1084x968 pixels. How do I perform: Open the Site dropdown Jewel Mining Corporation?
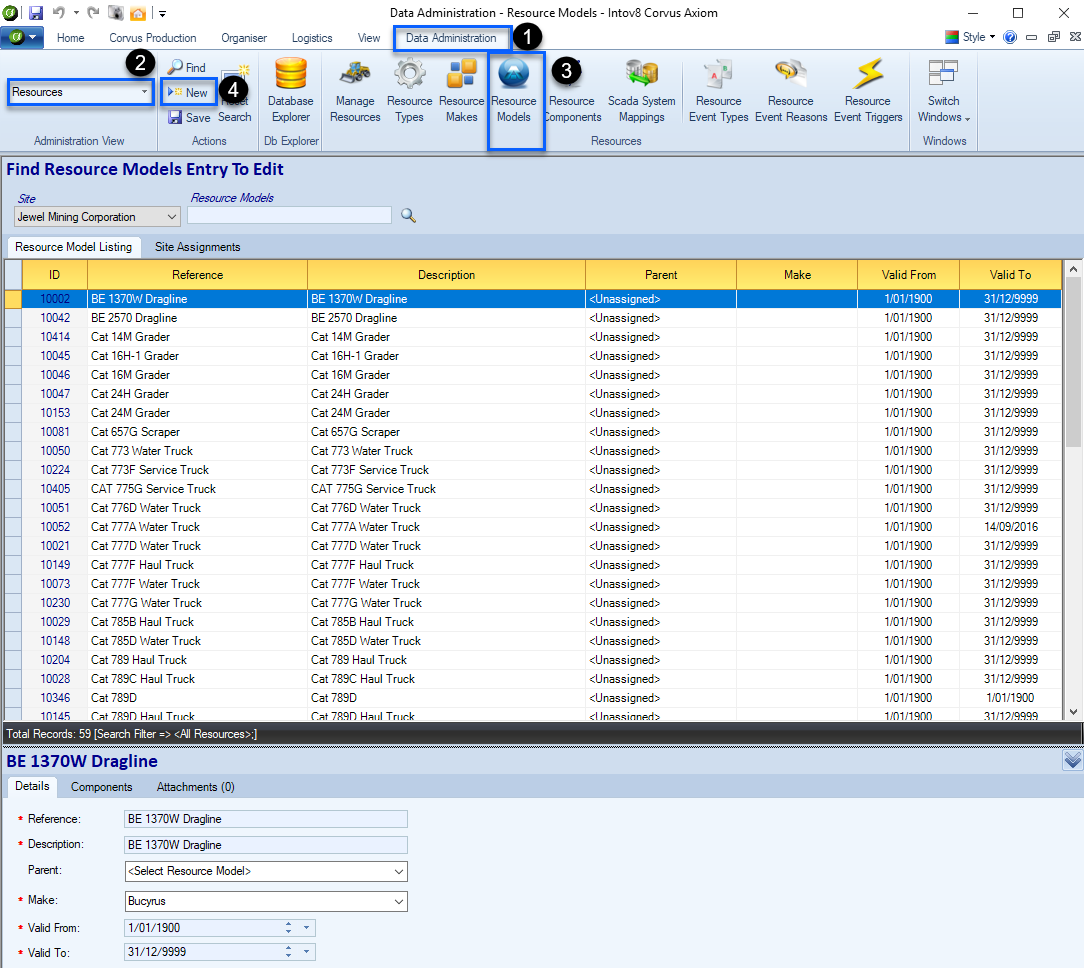pyautogui.click(x=97, y=217)
